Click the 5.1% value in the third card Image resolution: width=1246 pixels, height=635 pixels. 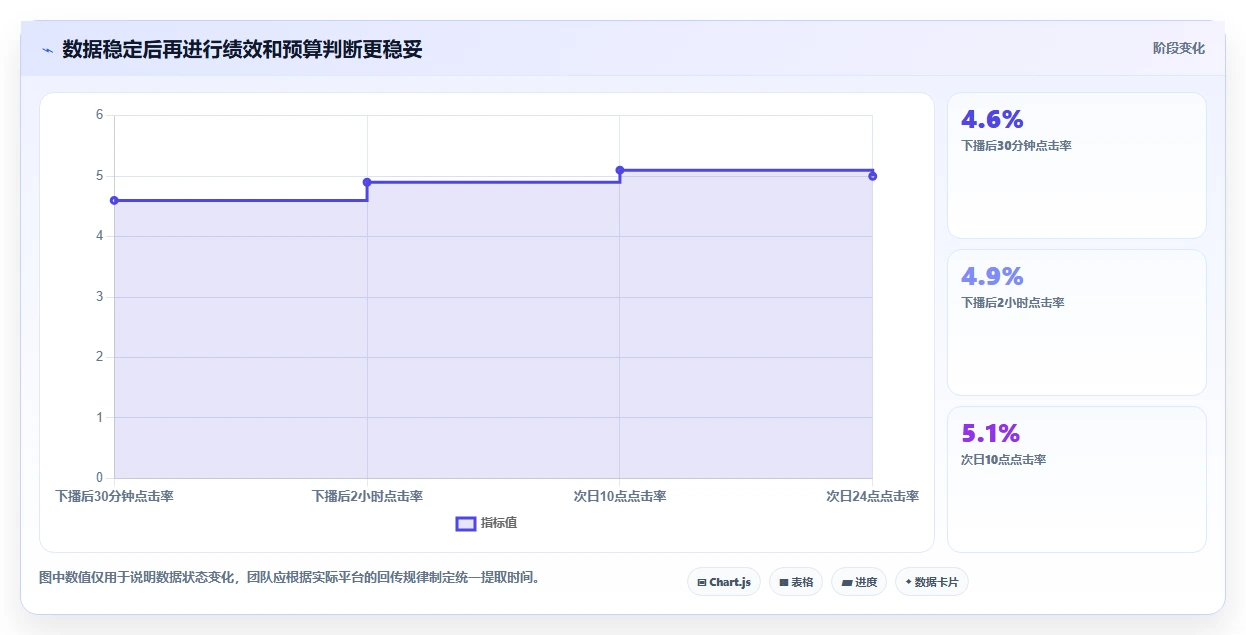coord(990,434)
